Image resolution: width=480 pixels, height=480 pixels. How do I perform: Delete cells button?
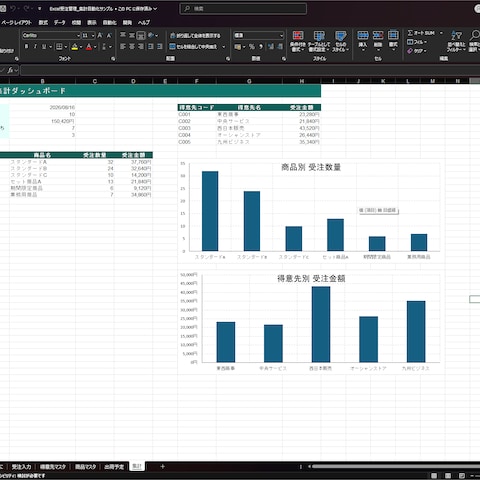coord(378,41)
